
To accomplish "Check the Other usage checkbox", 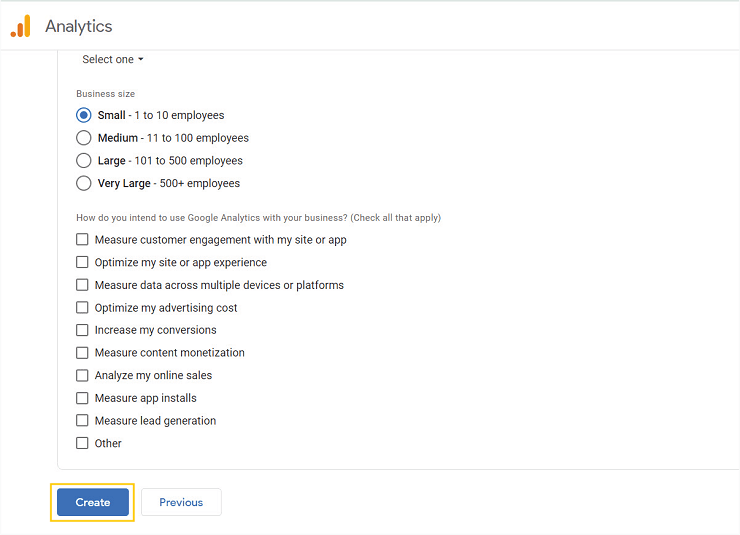I will click(82, 443).
